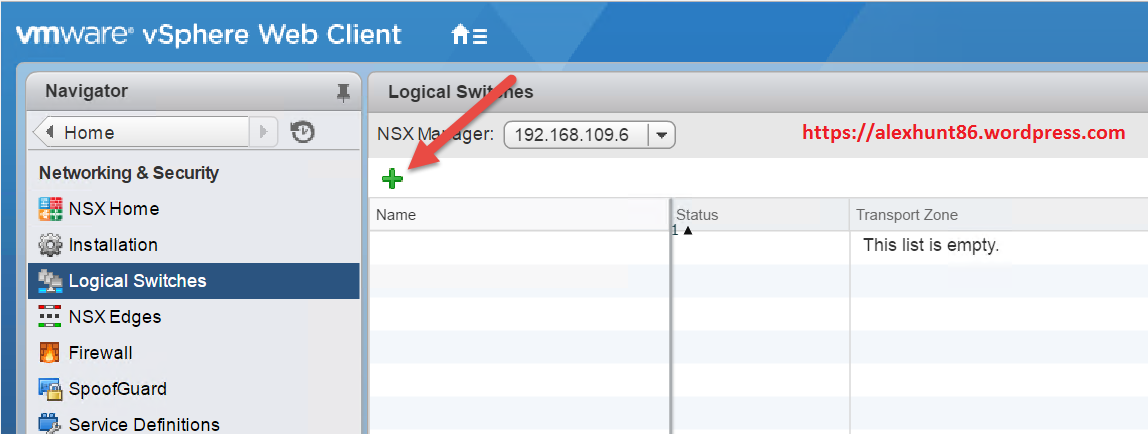Click the 'This list is empty.' message
Screen dimensions: 1148x434
coord(931,245)
